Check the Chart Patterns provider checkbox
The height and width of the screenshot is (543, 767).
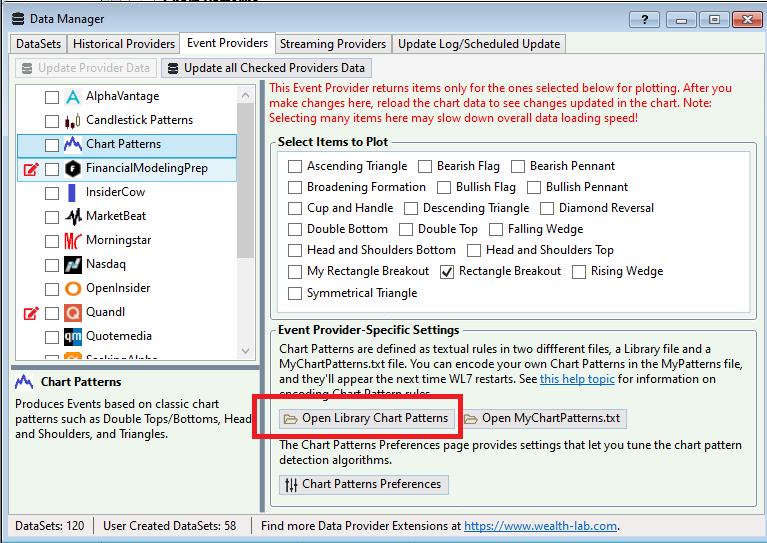click(52, 145)
